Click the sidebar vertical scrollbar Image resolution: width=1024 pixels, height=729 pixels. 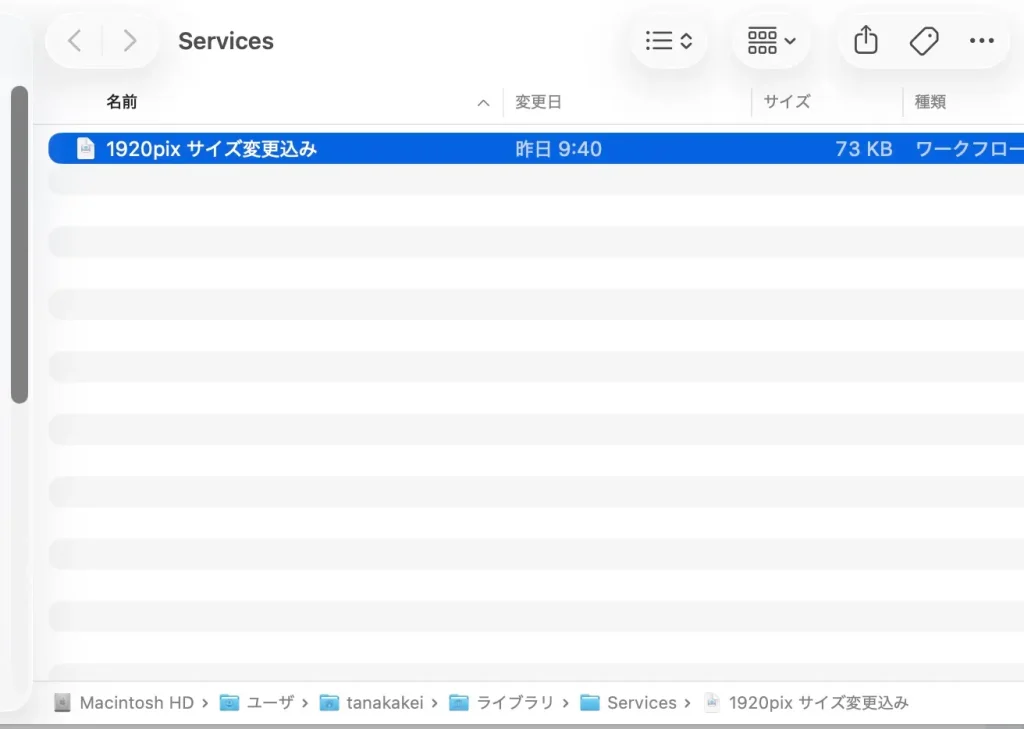(19, 245)
